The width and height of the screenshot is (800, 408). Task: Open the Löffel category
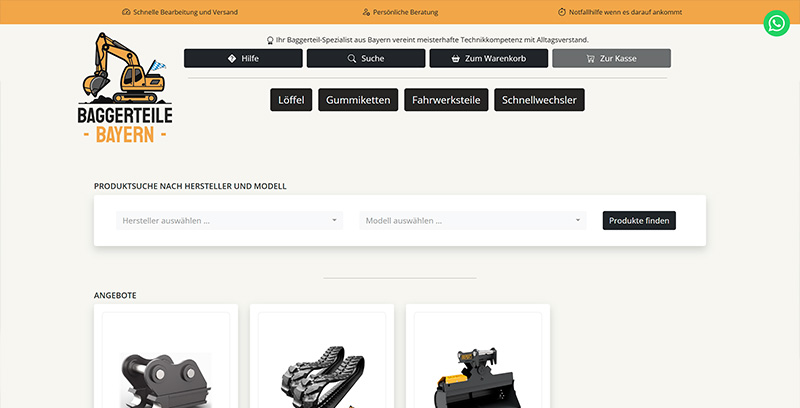click(x=291, y=101)
